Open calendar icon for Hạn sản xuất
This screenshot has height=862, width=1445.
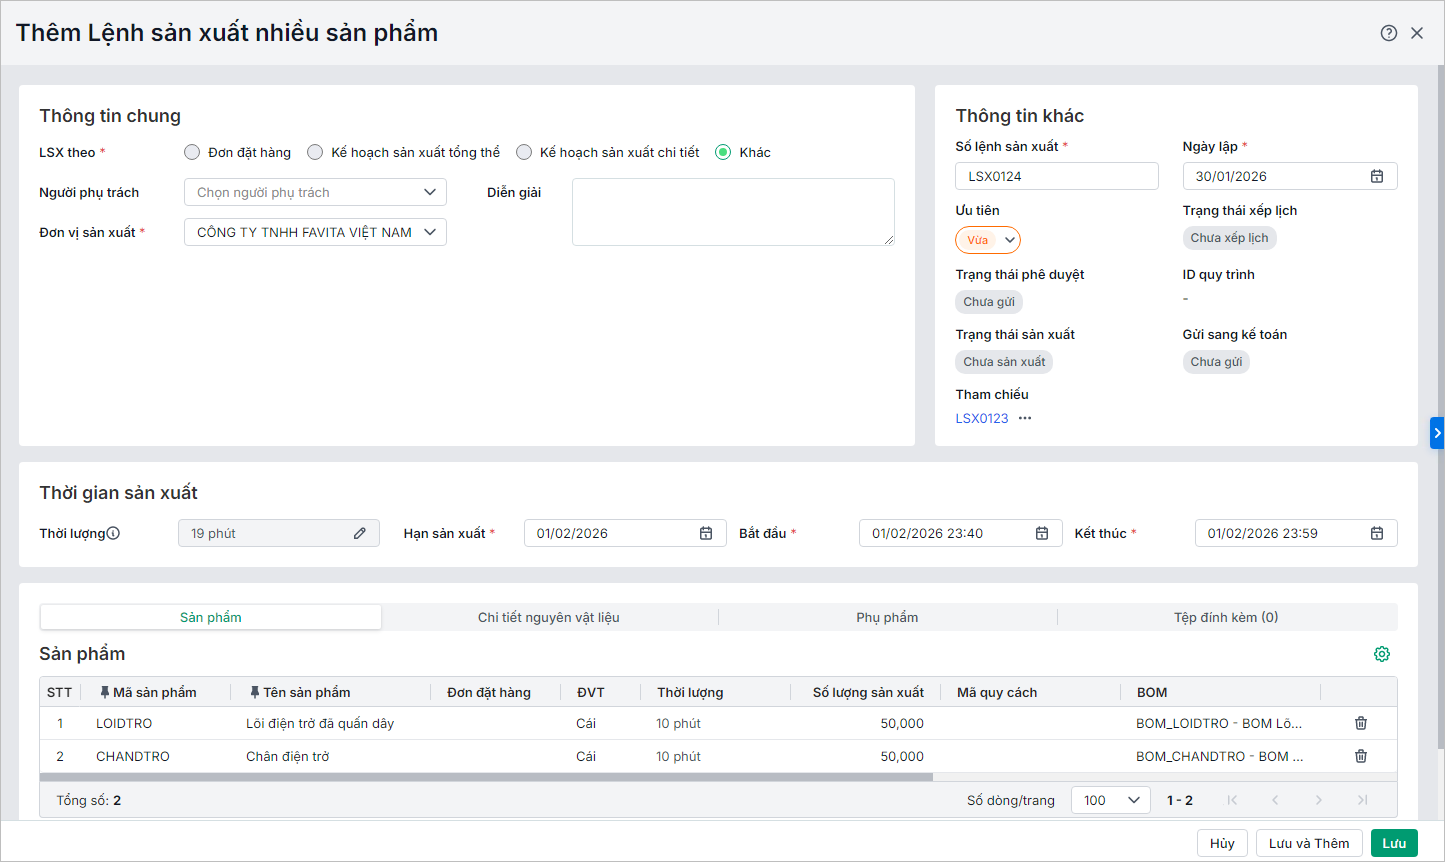click(706, 533)
